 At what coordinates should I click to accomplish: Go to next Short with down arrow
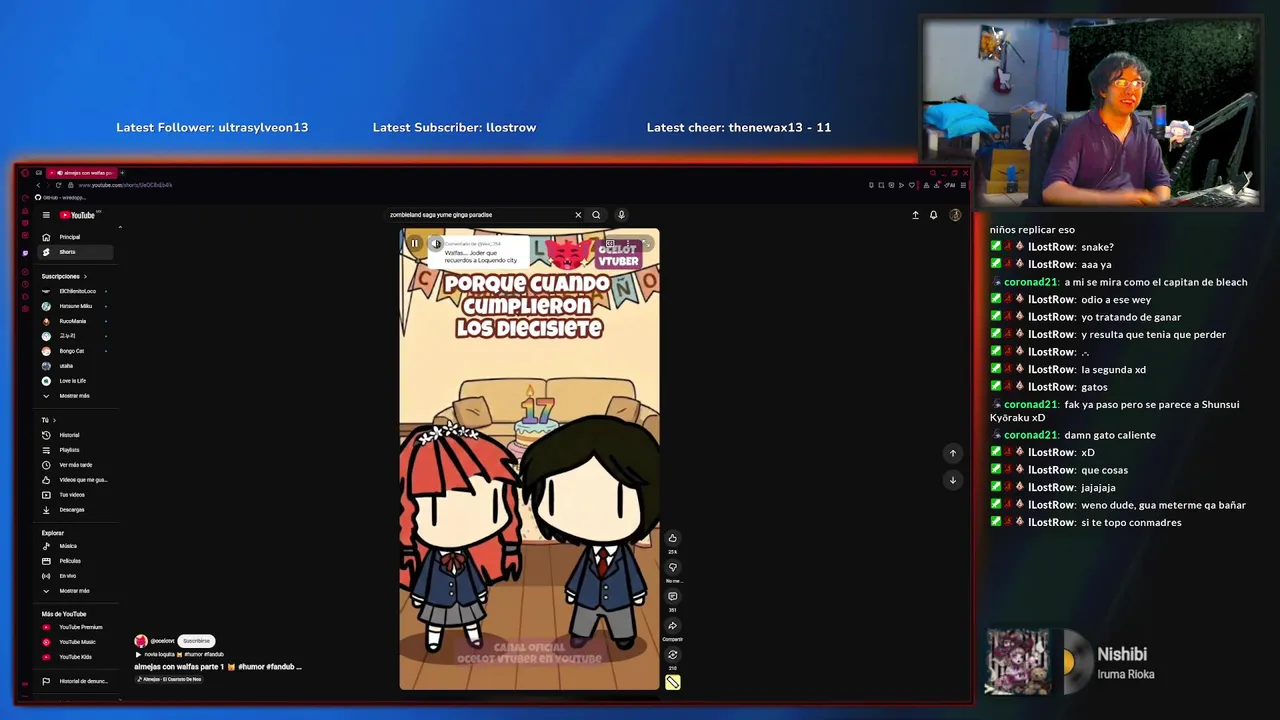952,480
